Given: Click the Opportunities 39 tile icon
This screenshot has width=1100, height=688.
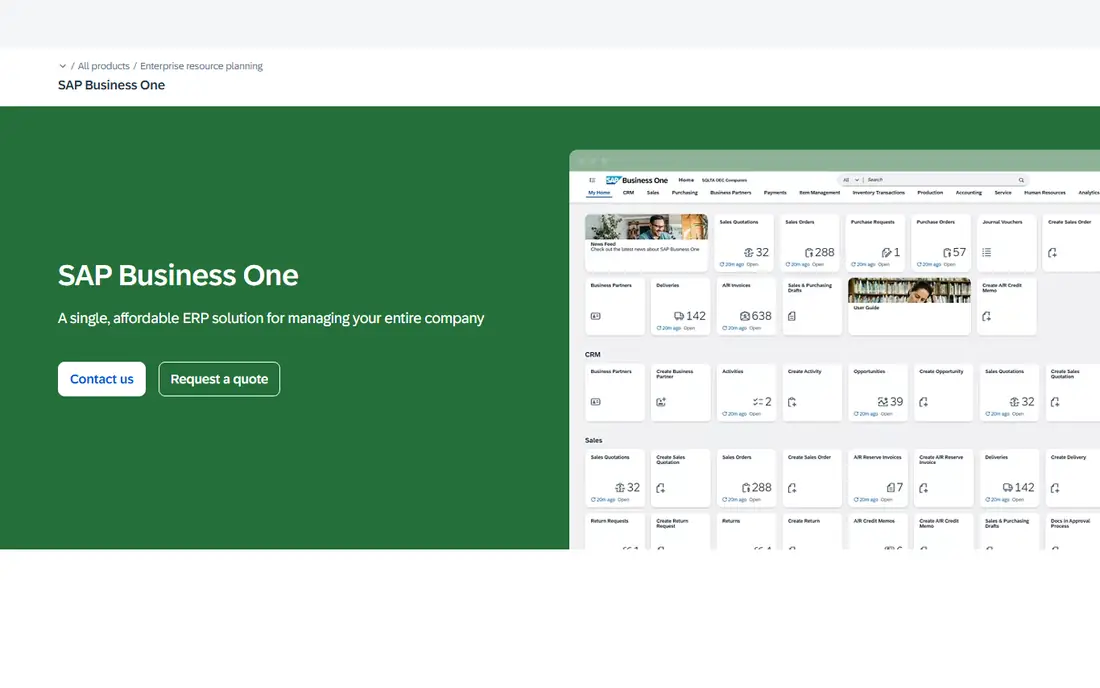Looking at the screenshot, I should click(x=883, y=402).
